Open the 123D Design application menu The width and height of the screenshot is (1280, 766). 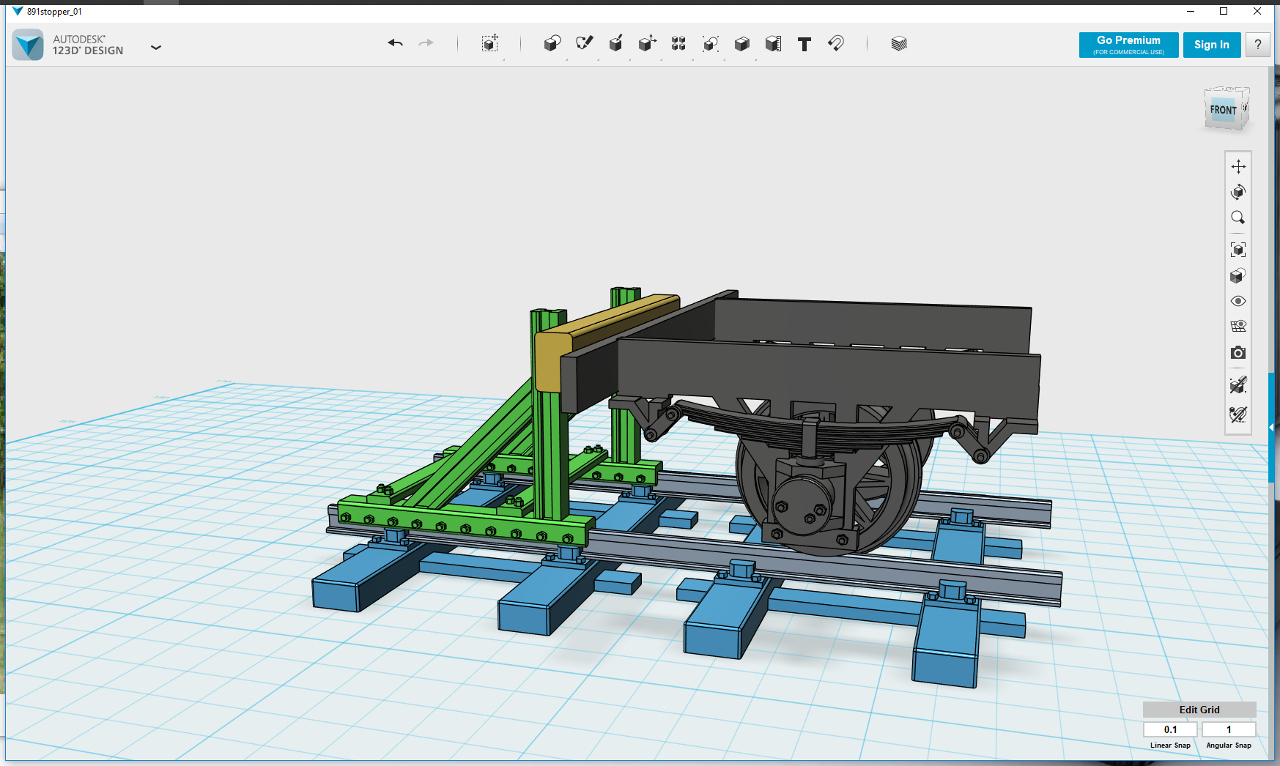(156, 46)
